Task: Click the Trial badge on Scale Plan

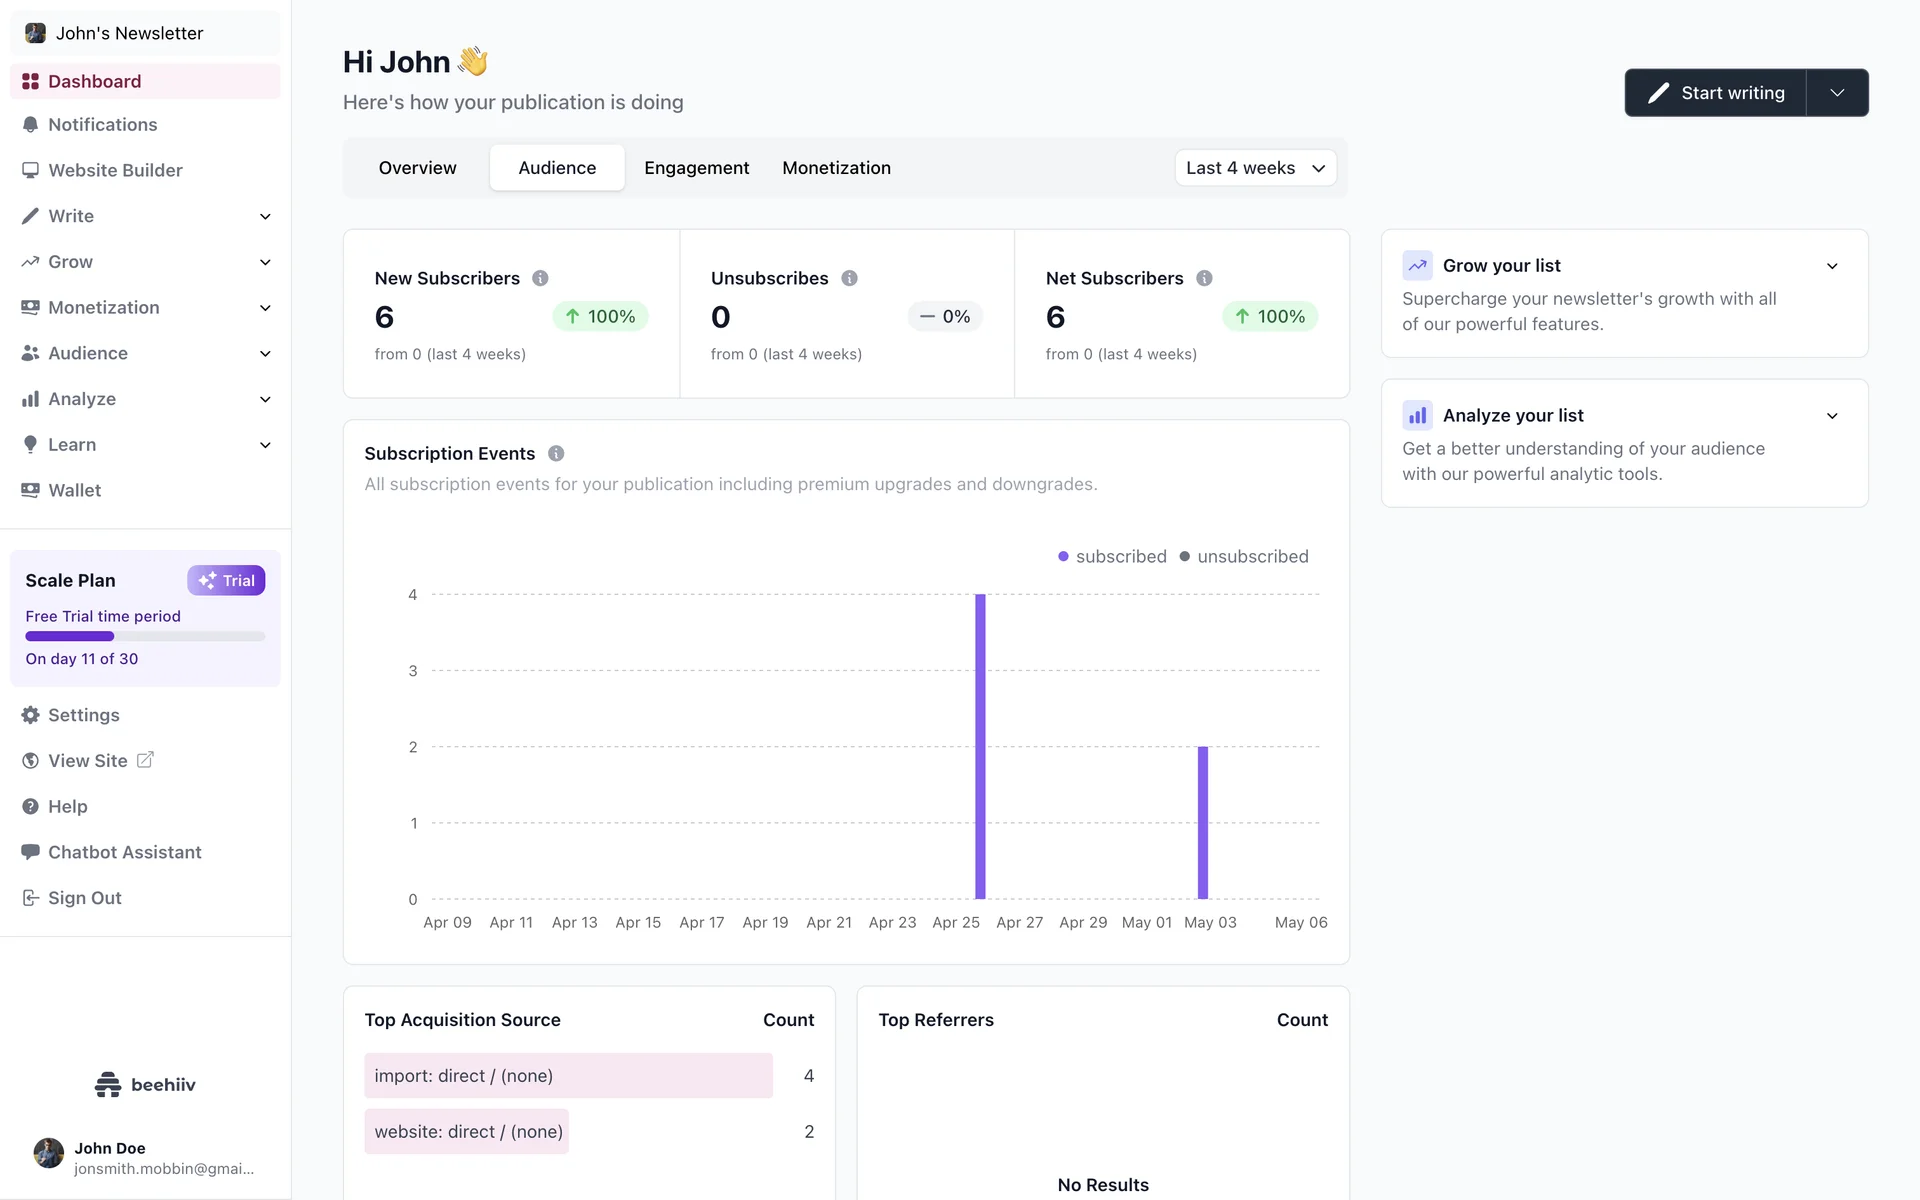Action: click(226, 581)
